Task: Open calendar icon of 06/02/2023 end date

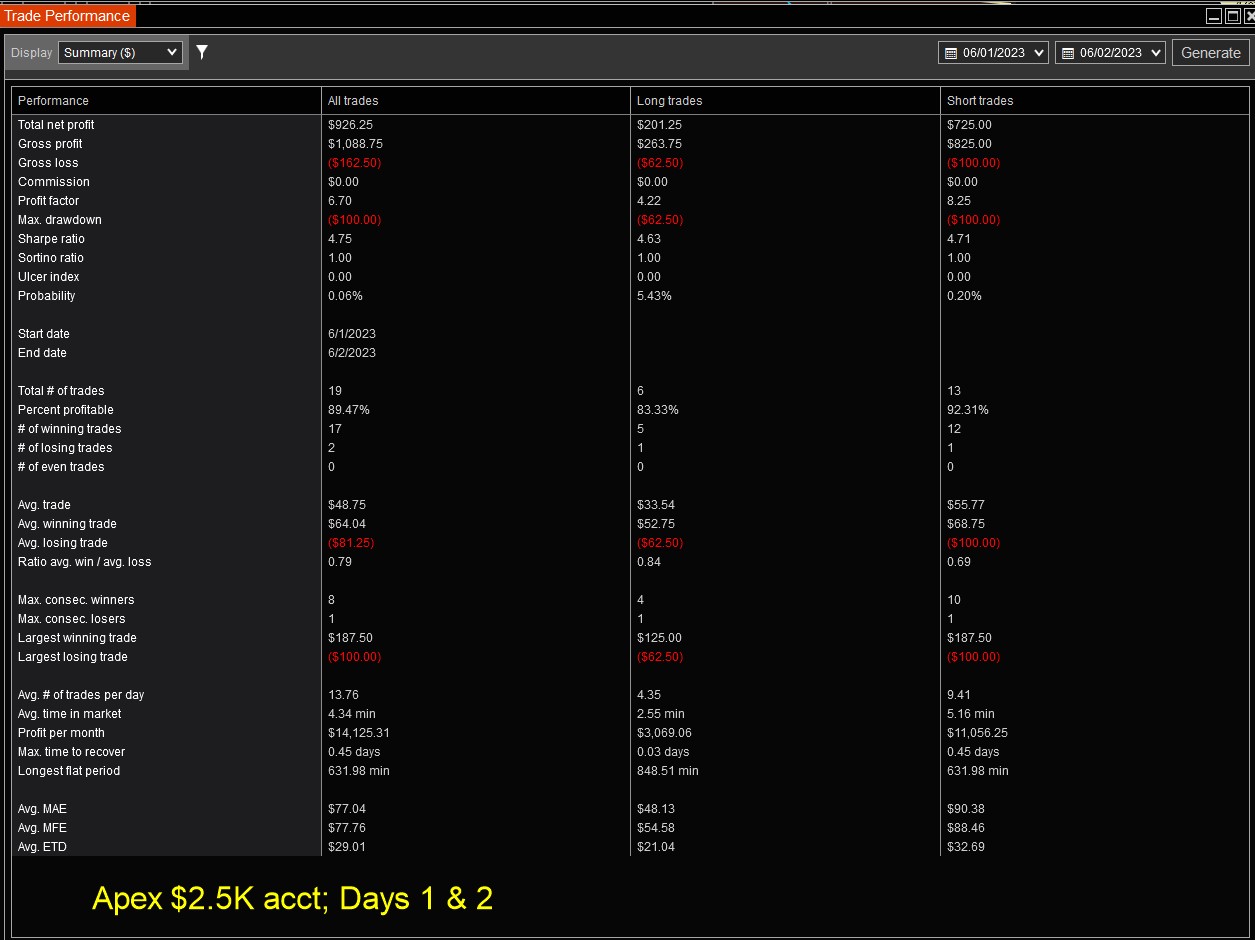Action: pos(1068,53)
